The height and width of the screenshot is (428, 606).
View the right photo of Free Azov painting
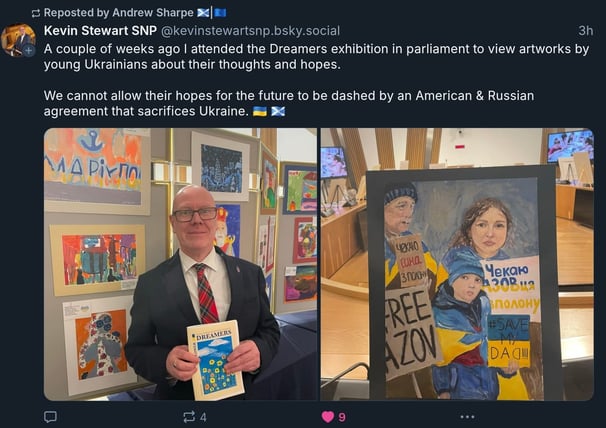(x=457, y=264)
